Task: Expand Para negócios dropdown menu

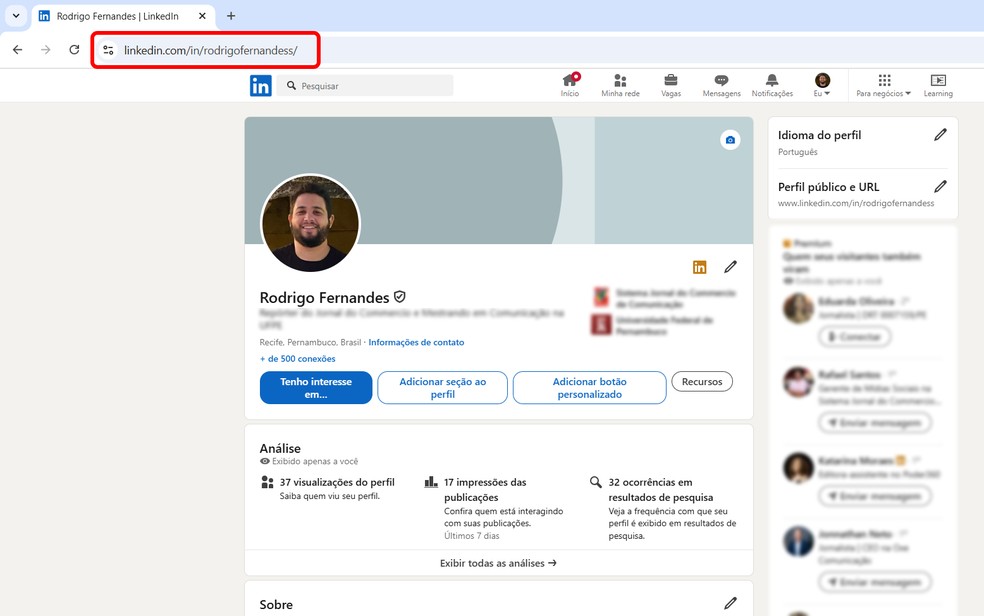Action: click(884, 86)
